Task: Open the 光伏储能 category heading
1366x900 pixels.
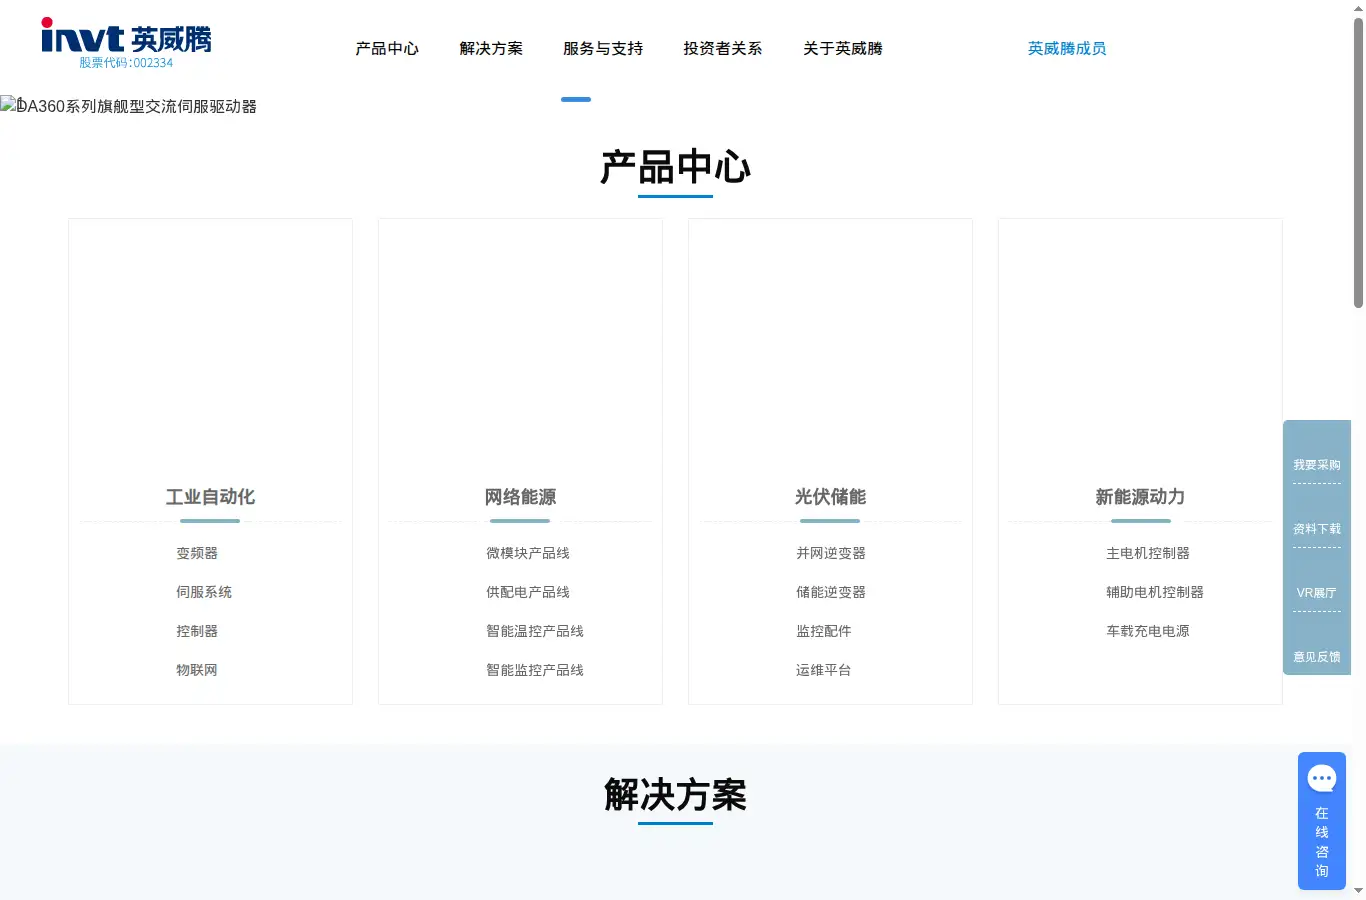Action: coord(830,497)
